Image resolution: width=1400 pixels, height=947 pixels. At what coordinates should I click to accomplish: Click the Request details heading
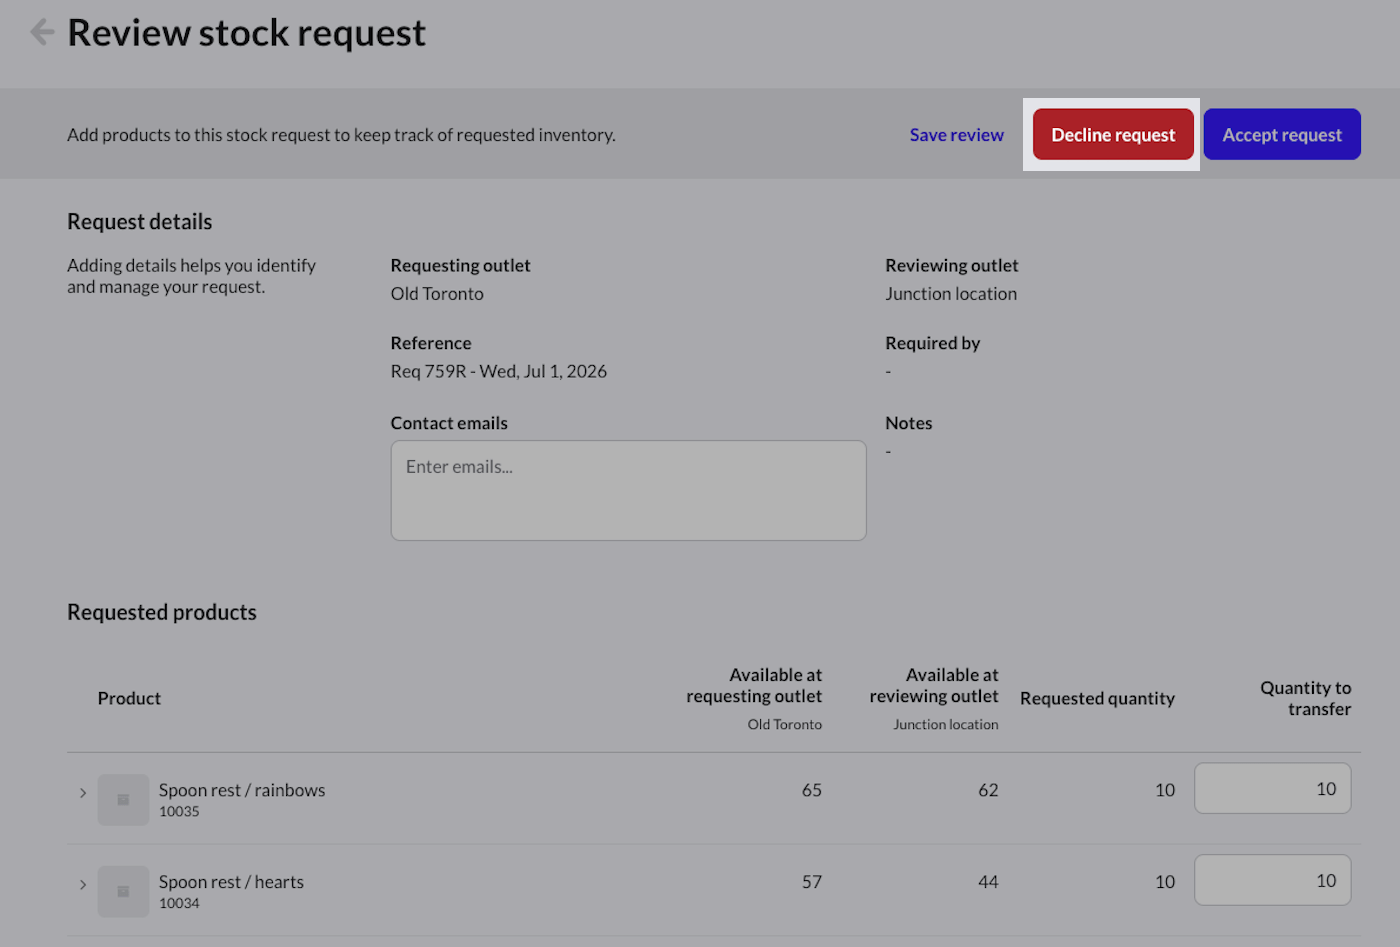click(140, 222)
